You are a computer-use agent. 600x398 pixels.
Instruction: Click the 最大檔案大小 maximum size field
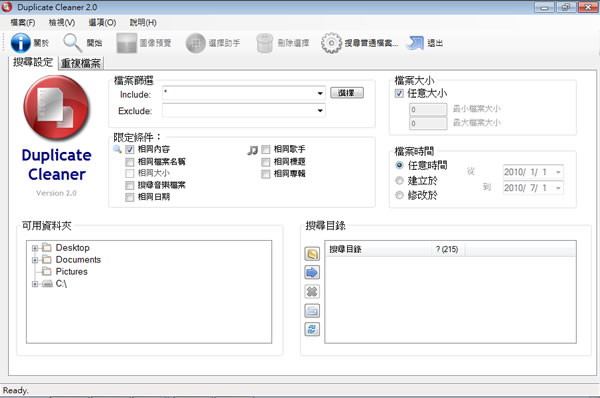point(428,124)
